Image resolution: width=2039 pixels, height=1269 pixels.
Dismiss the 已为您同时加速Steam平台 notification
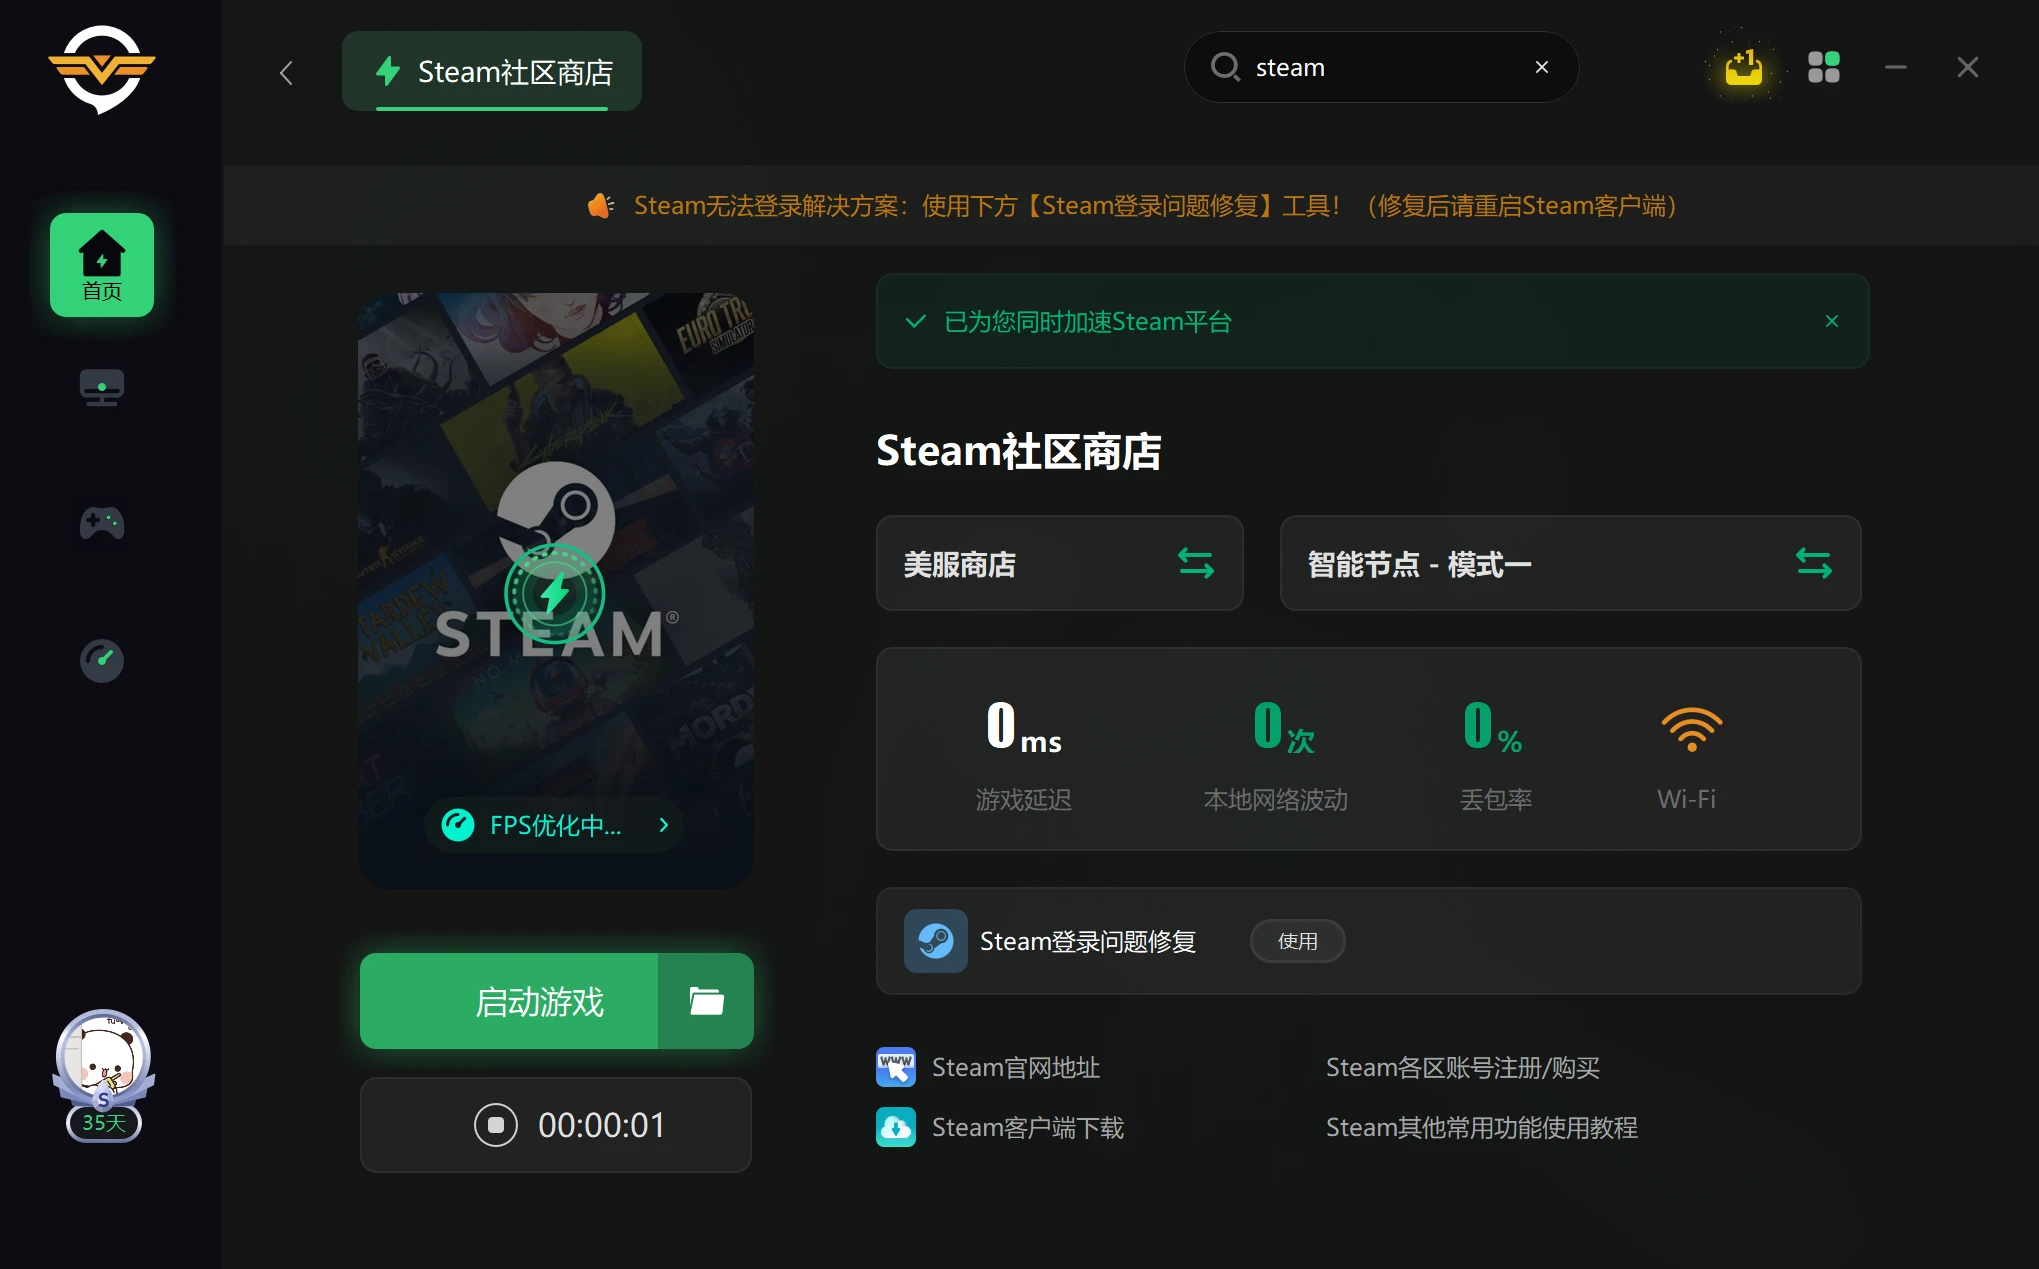coord(1831,321)
